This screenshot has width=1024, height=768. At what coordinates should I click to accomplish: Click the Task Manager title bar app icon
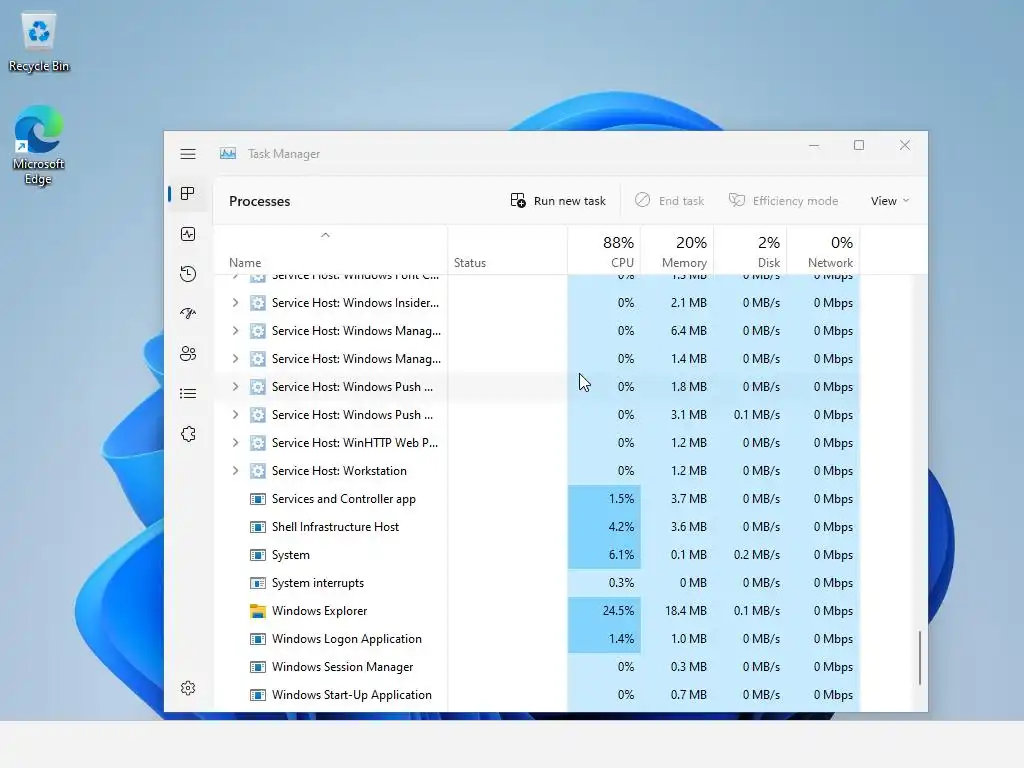pos(228,154)
